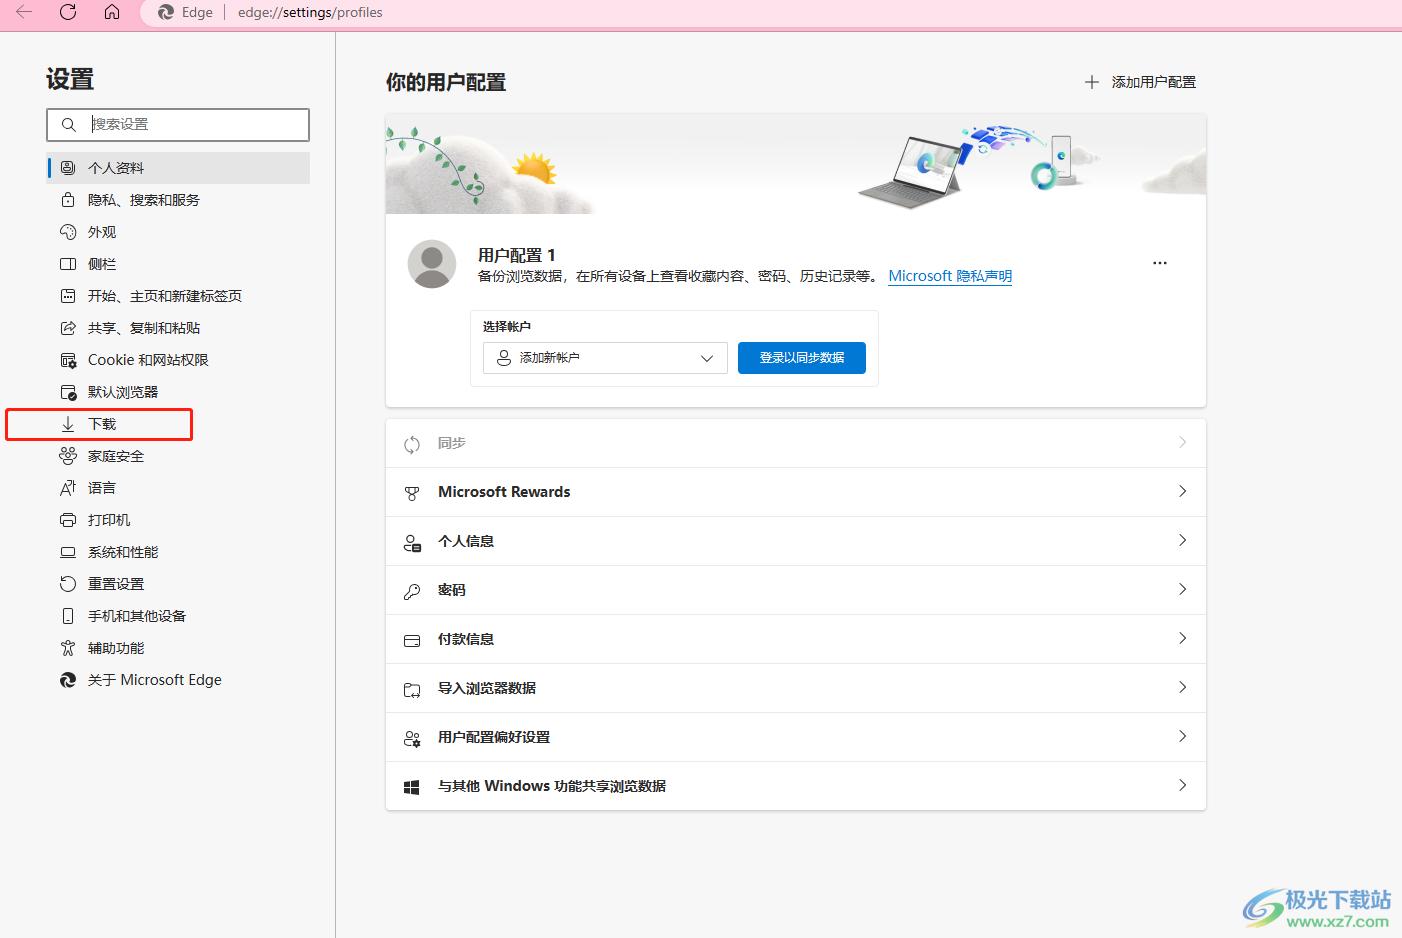Click the printer icon in sidebar

68,520
